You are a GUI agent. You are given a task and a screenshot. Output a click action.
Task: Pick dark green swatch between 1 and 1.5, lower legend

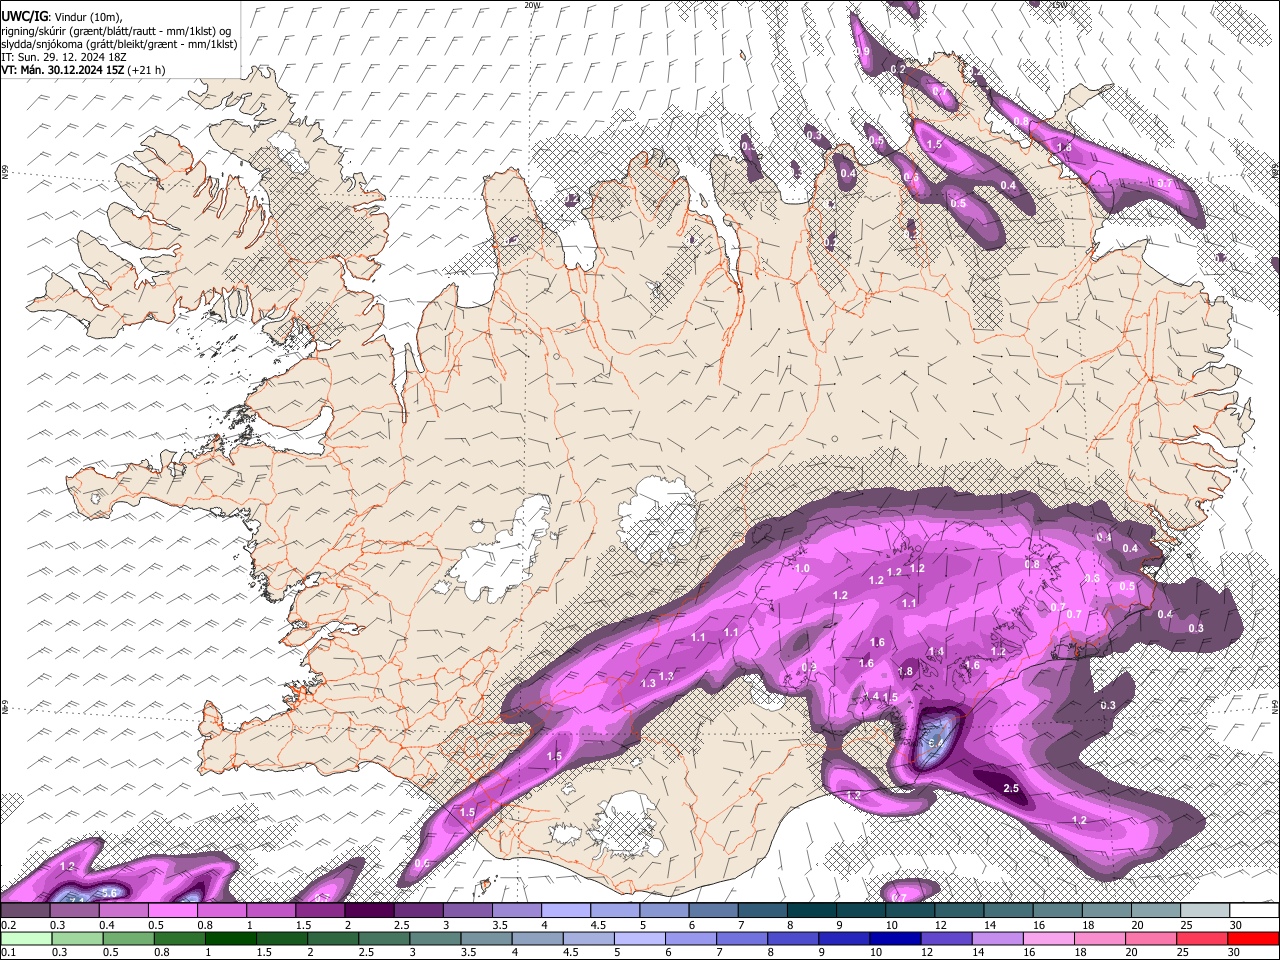230,938
